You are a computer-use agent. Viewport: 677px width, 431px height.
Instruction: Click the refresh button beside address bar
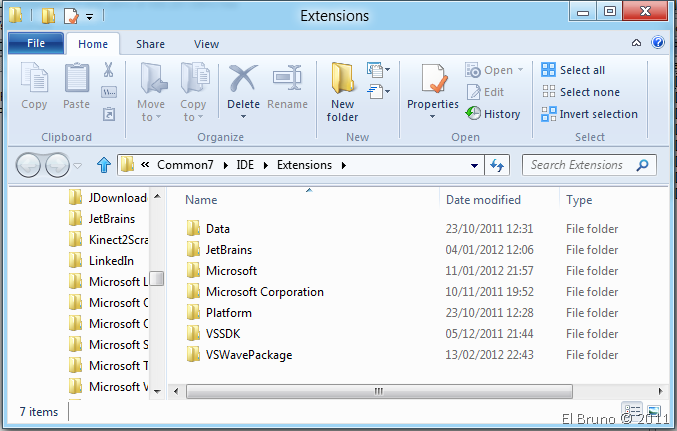click(499, 165)
